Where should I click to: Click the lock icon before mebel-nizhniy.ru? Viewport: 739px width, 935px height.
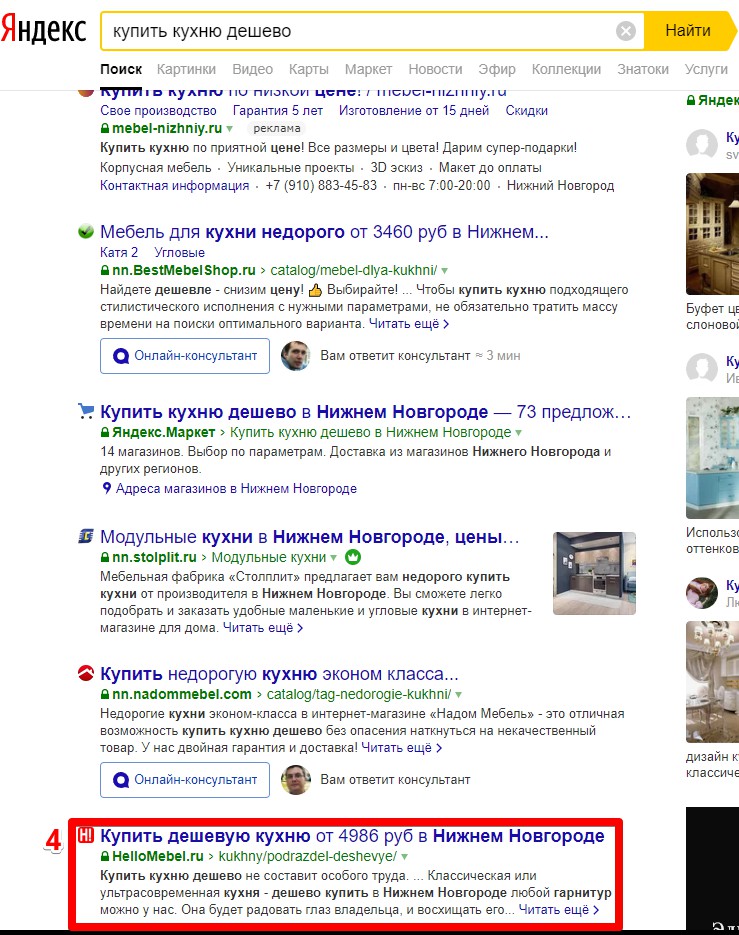[105, 128]
